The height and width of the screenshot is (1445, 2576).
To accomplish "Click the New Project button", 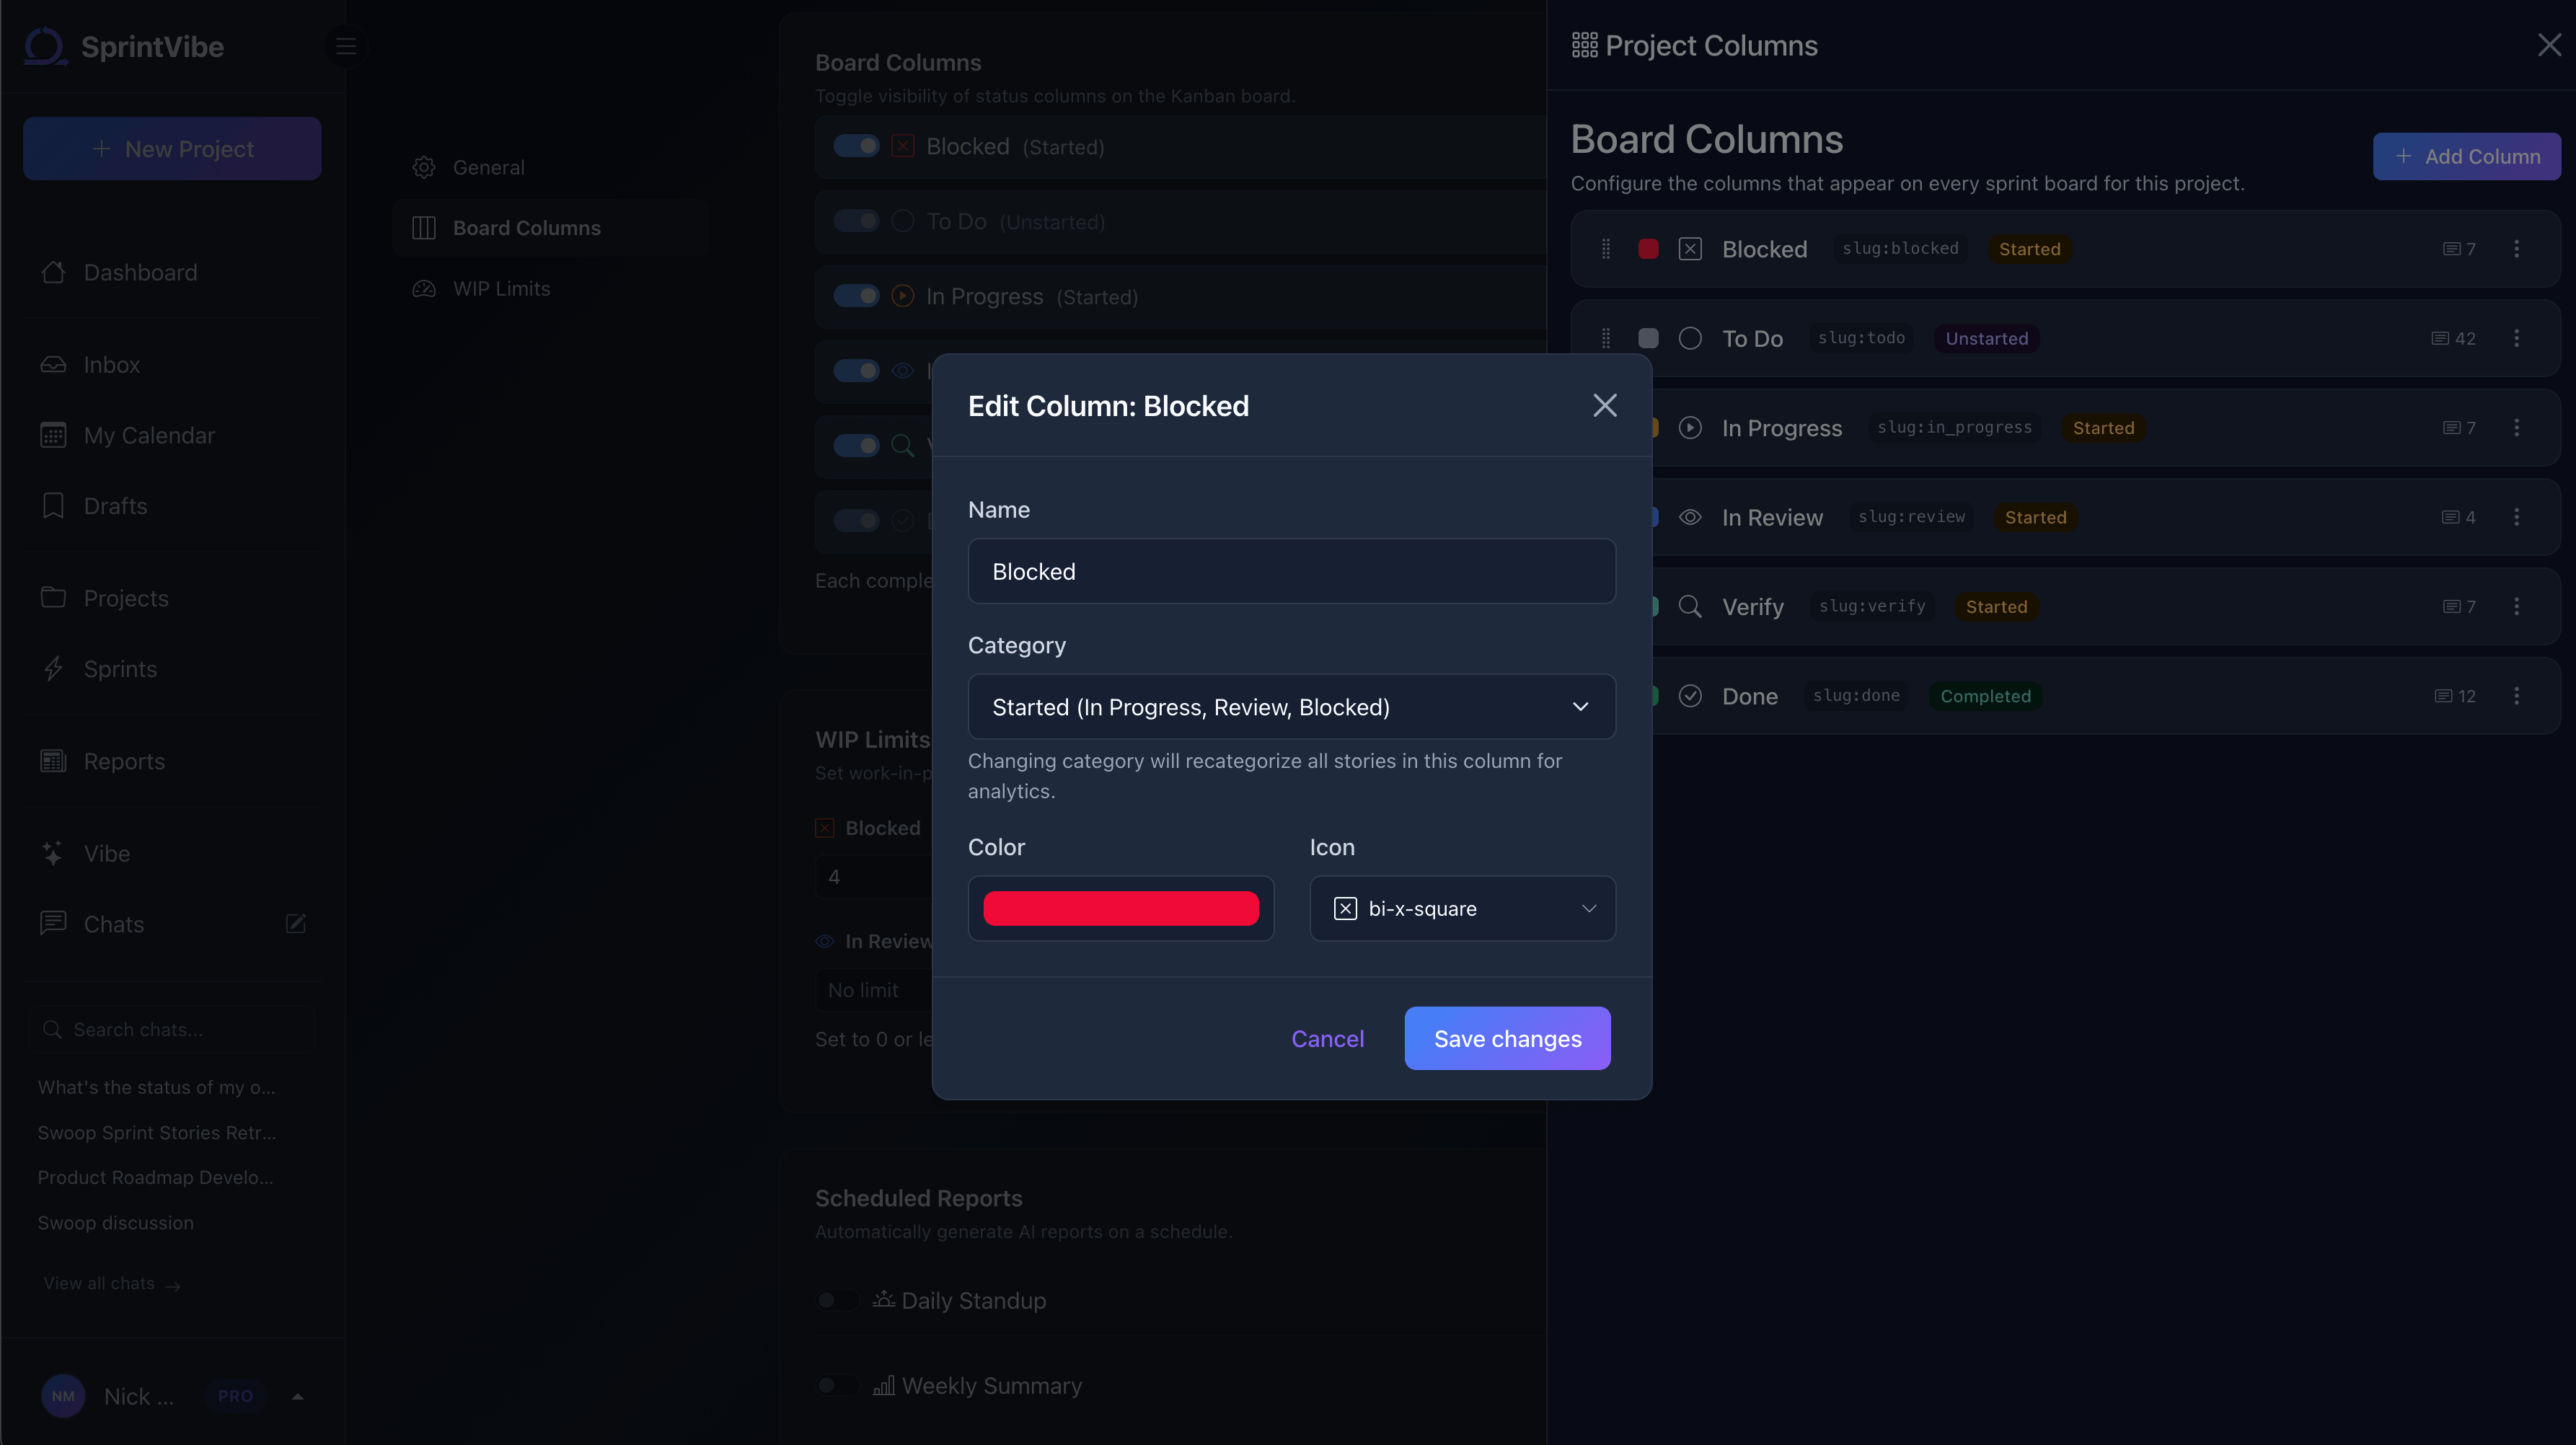I will (x=172, y=149).
